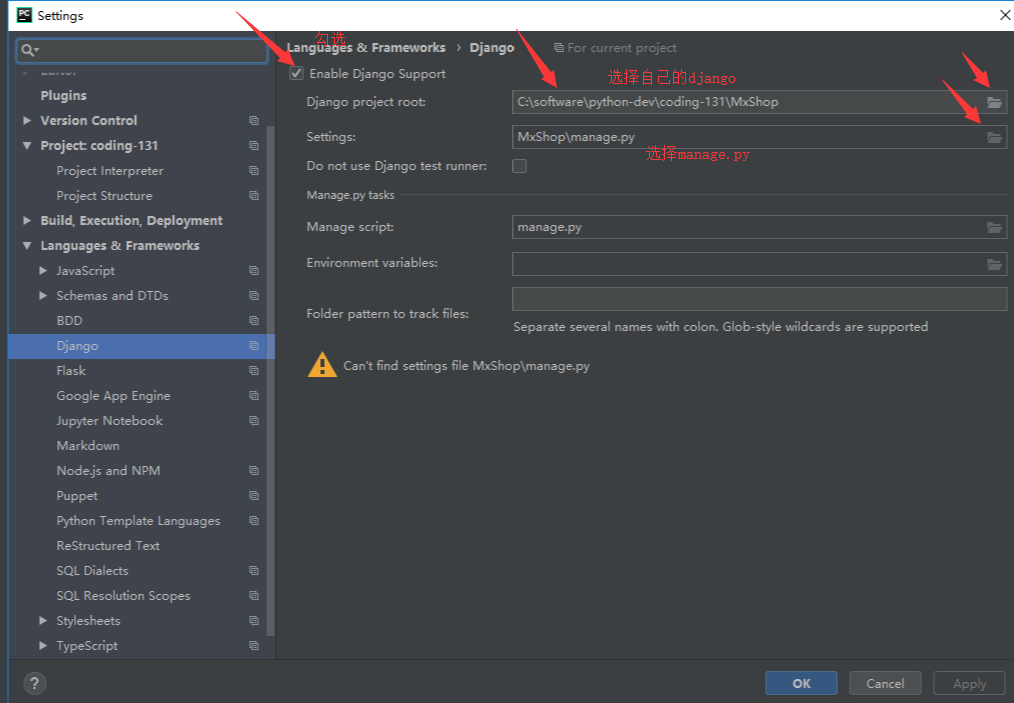Click Folder pattern to track files field

click(759, 299)
